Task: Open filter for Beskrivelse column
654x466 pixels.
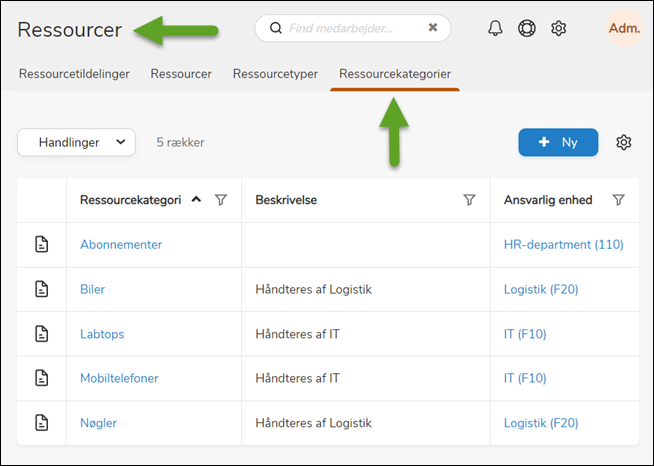Action: click(469, 200)
